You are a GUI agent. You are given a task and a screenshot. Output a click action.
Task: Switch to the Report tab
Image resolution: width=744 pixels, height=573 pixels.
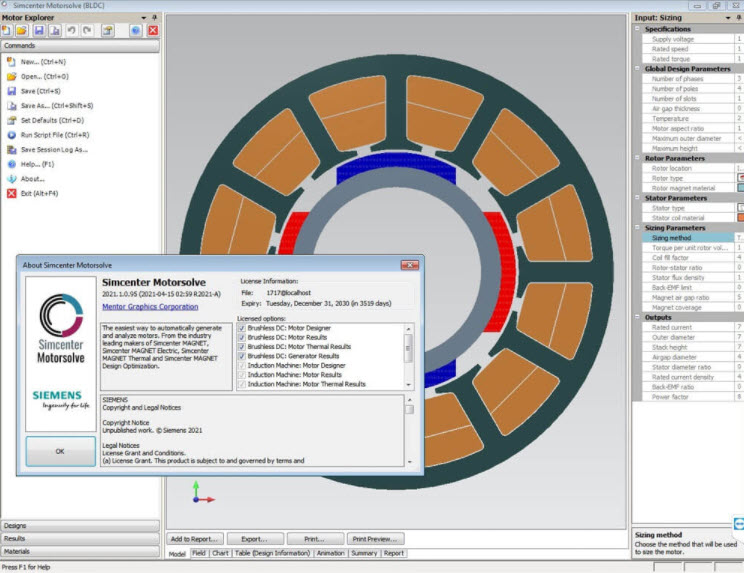[394, 553]
